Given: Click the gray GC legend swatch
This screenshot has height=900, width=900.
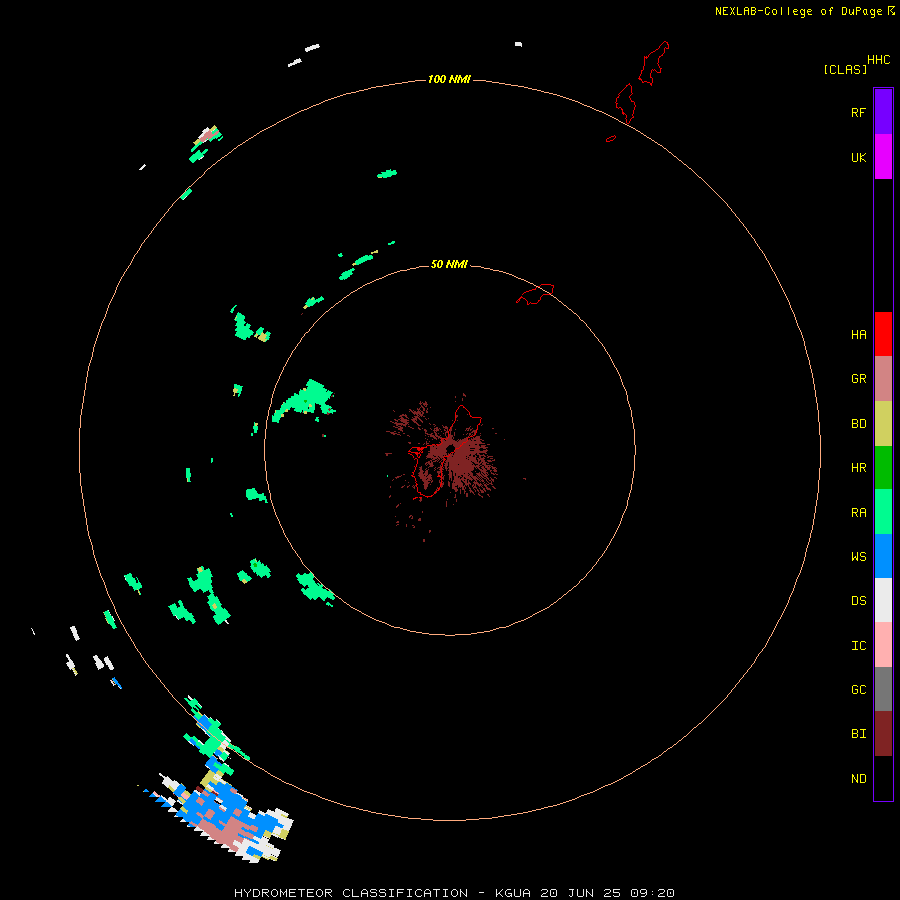Looking at the screenshot, I should click(x=883, y=689).
